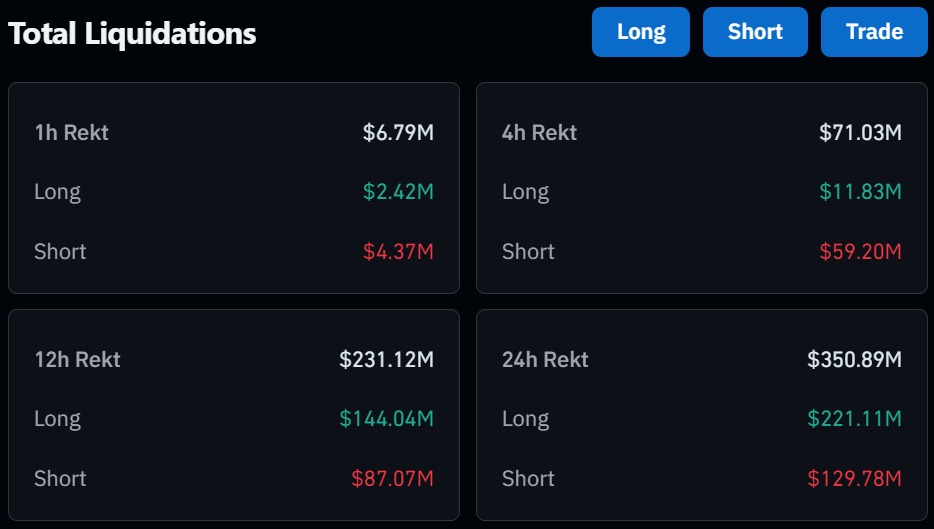
Task: Select the 1h Rekt total $6.79M
Action: (x=398, y=132)
